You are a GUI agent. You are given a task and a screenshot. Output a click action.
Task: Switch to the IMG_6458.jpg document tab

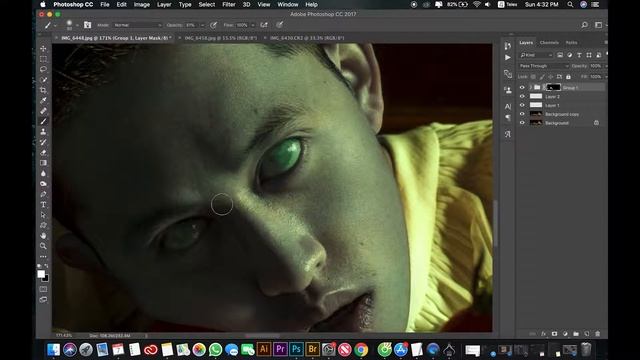(x=221, y=38)
